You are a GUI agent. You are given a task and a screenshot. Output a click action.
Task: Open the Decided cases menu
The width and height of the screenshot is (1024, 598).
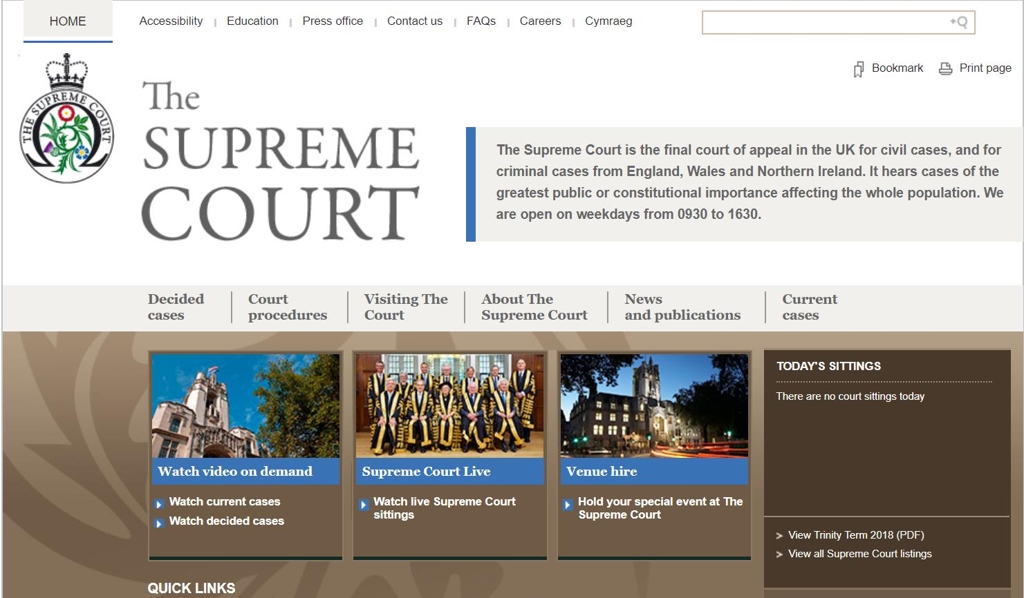click(176, 307)
